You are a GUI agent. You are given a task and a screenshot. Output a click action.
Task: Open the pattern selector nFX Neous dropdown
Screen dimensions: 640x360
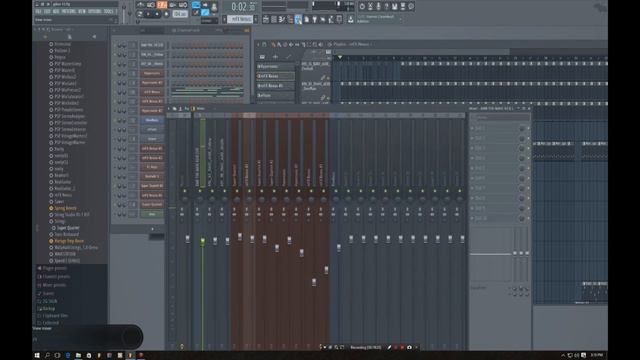[240, 19]
